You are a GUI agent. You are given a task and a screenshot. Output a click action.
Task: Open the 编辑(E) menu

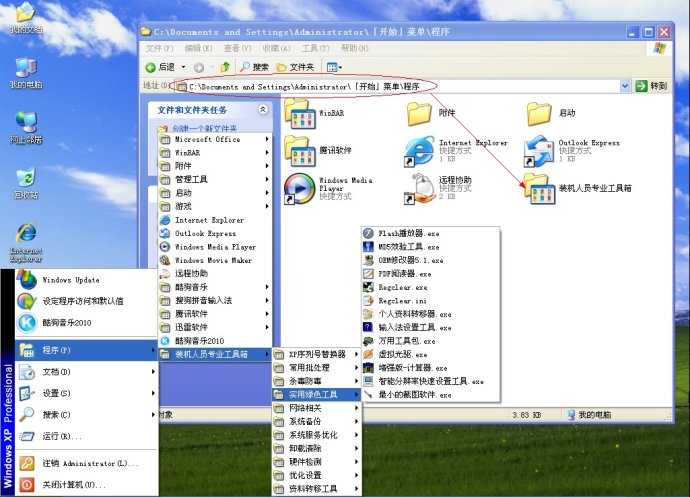[x=198, y=48]
